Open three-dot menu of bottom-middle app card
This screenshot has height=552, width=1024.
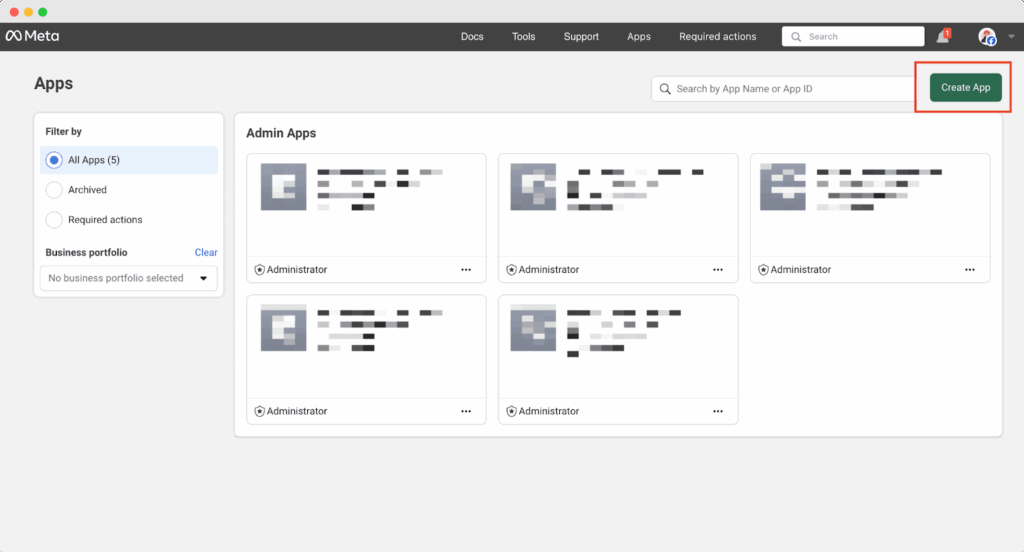718,411
